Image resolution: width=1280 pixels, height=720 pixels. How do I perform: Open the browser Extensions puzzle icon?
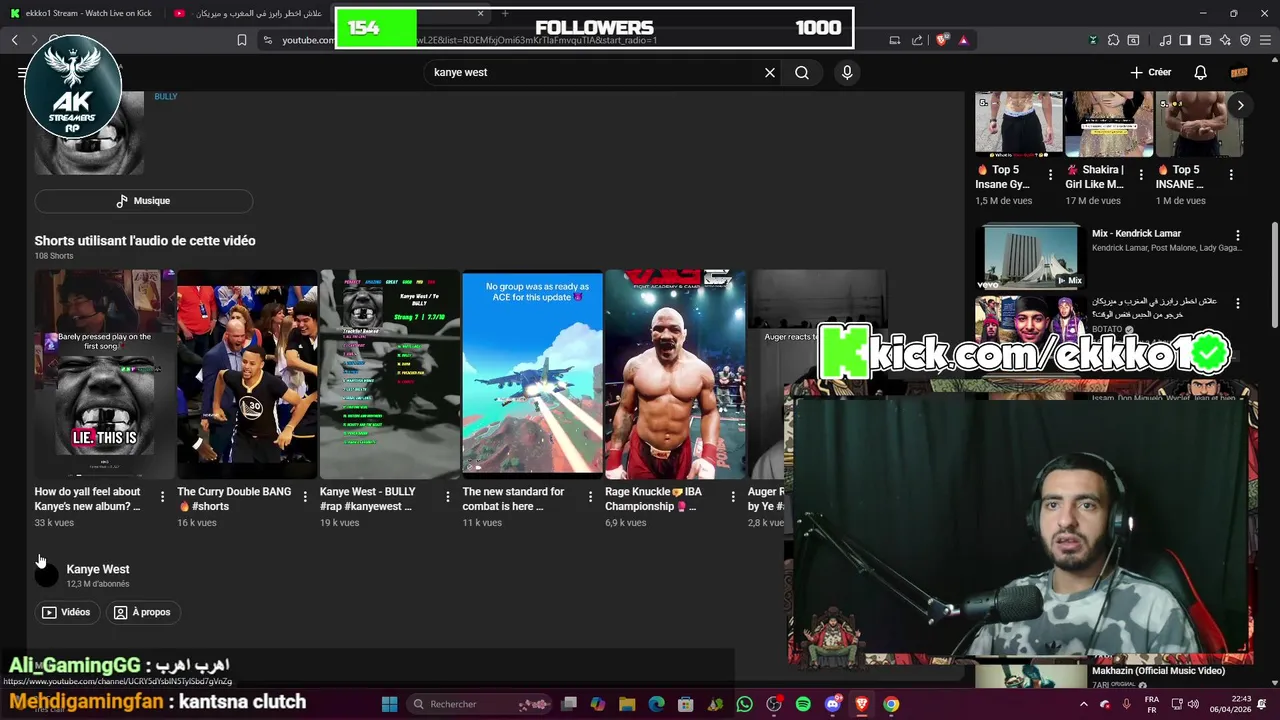tap(1113, 40)
